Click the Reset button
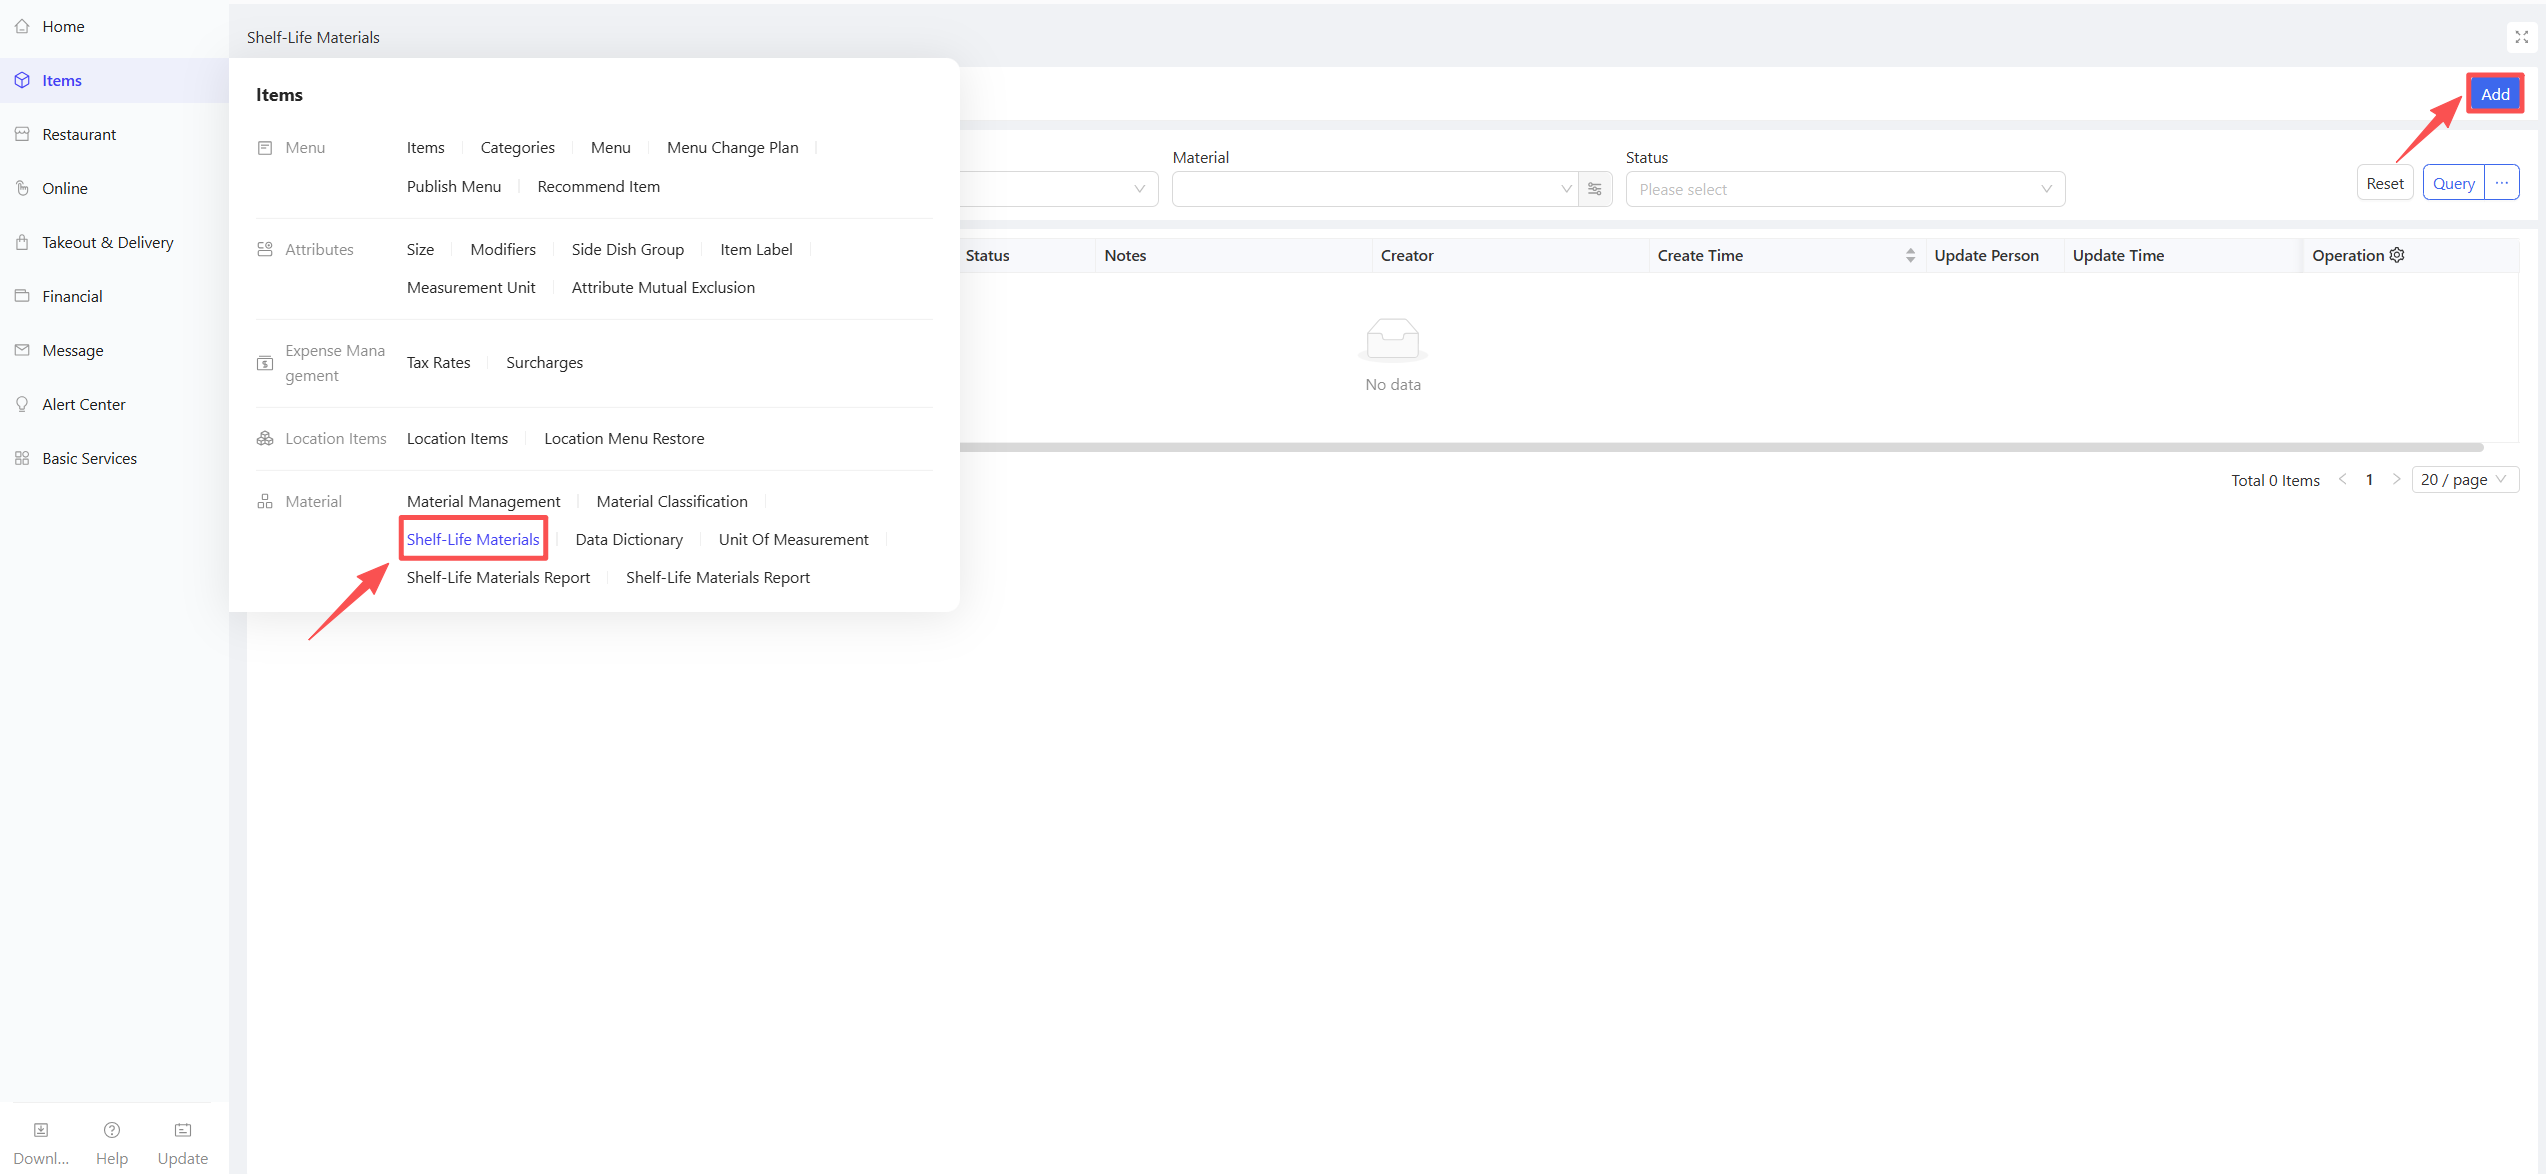 click(x=2385, y=183)
